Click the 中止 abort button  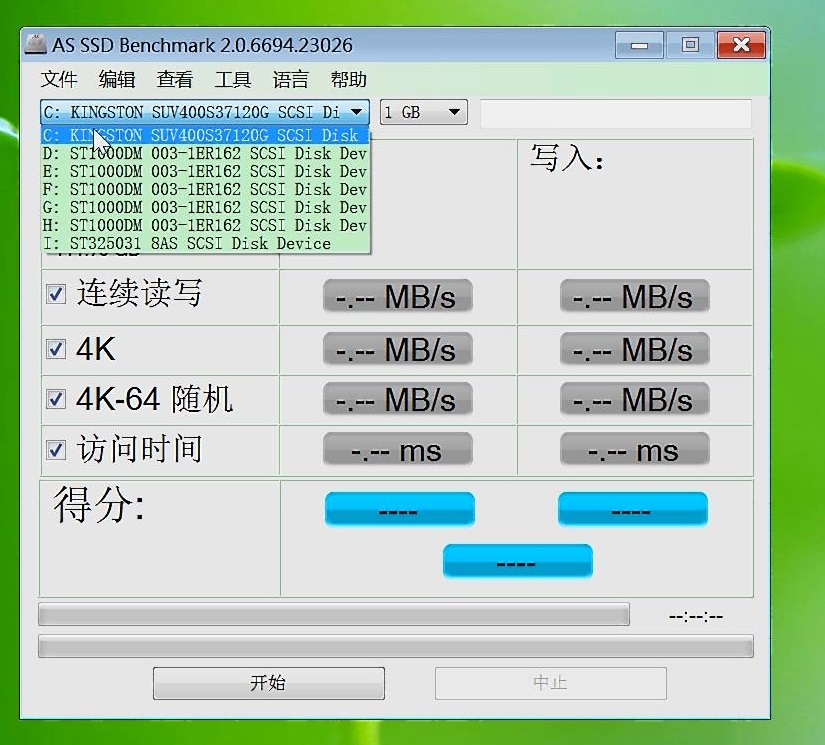coord(550,683)
